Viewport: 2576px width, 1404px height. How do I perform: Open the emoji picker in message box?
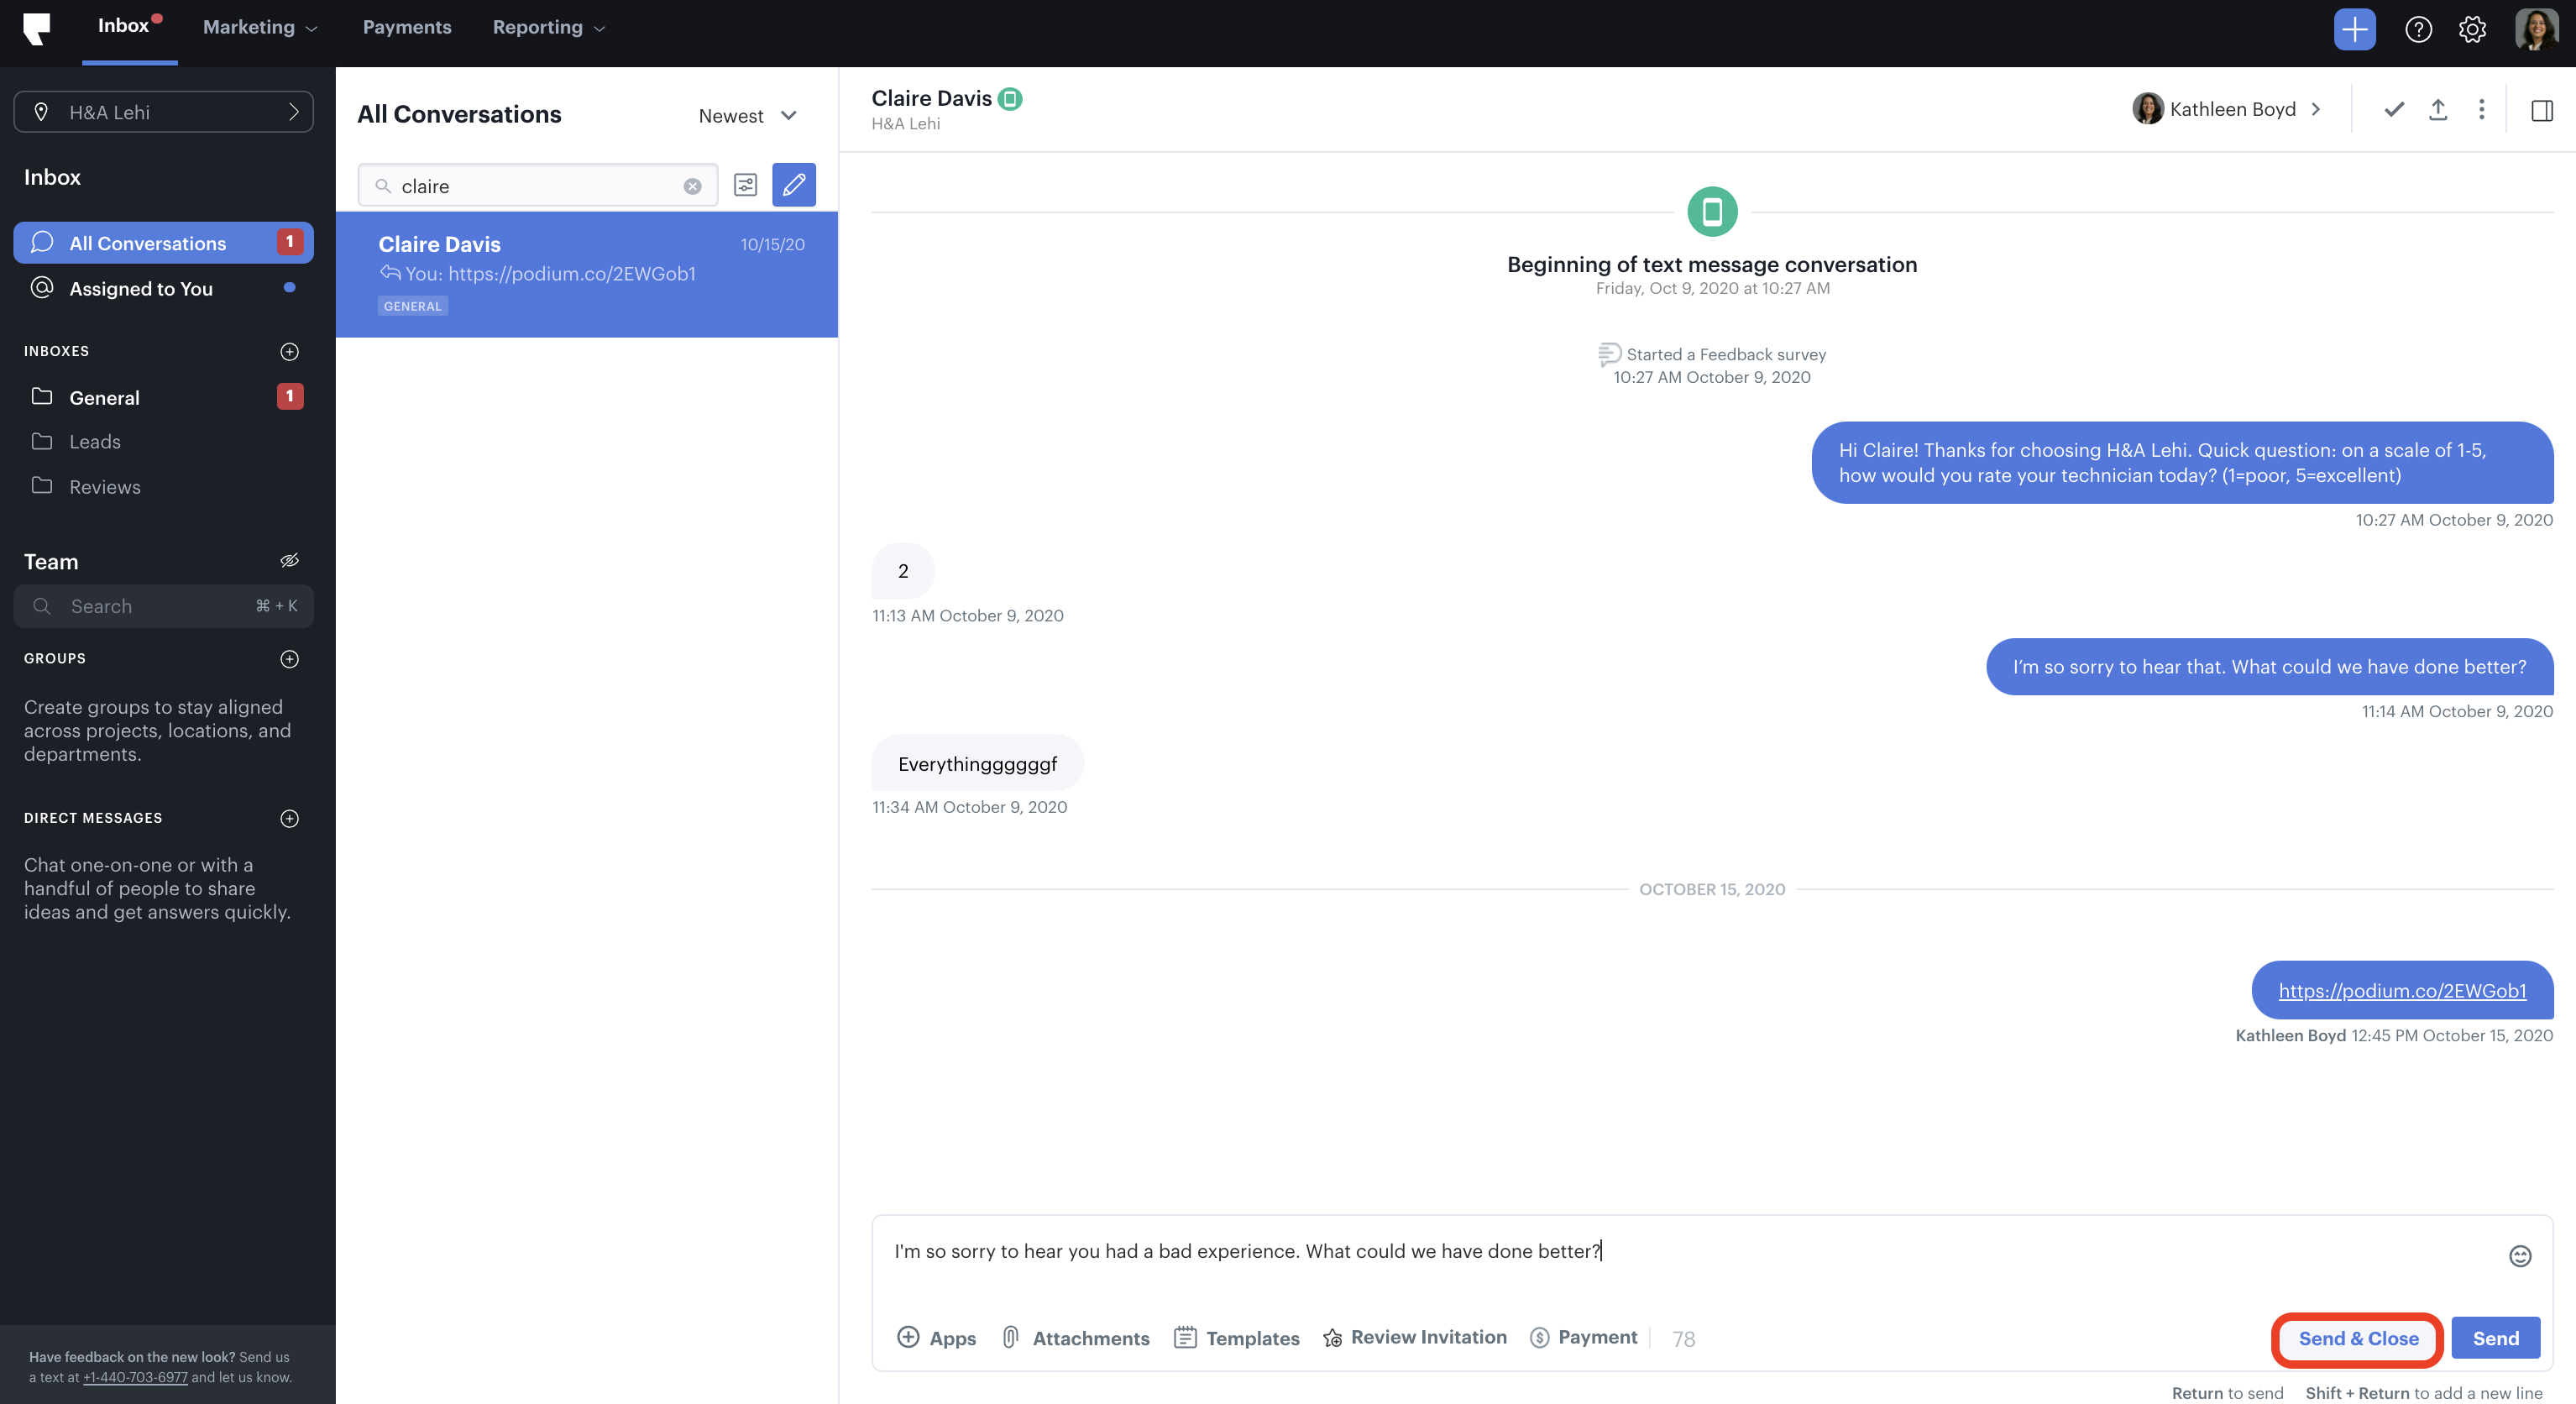click(x=2519, y=1256)
